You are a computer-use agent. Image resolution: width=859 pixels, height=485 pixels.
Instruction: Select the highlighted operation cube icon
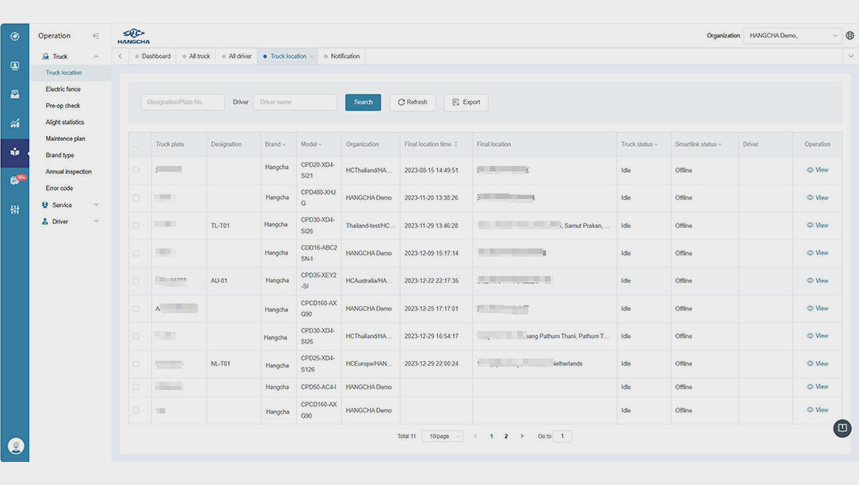(x=15, y=152)
